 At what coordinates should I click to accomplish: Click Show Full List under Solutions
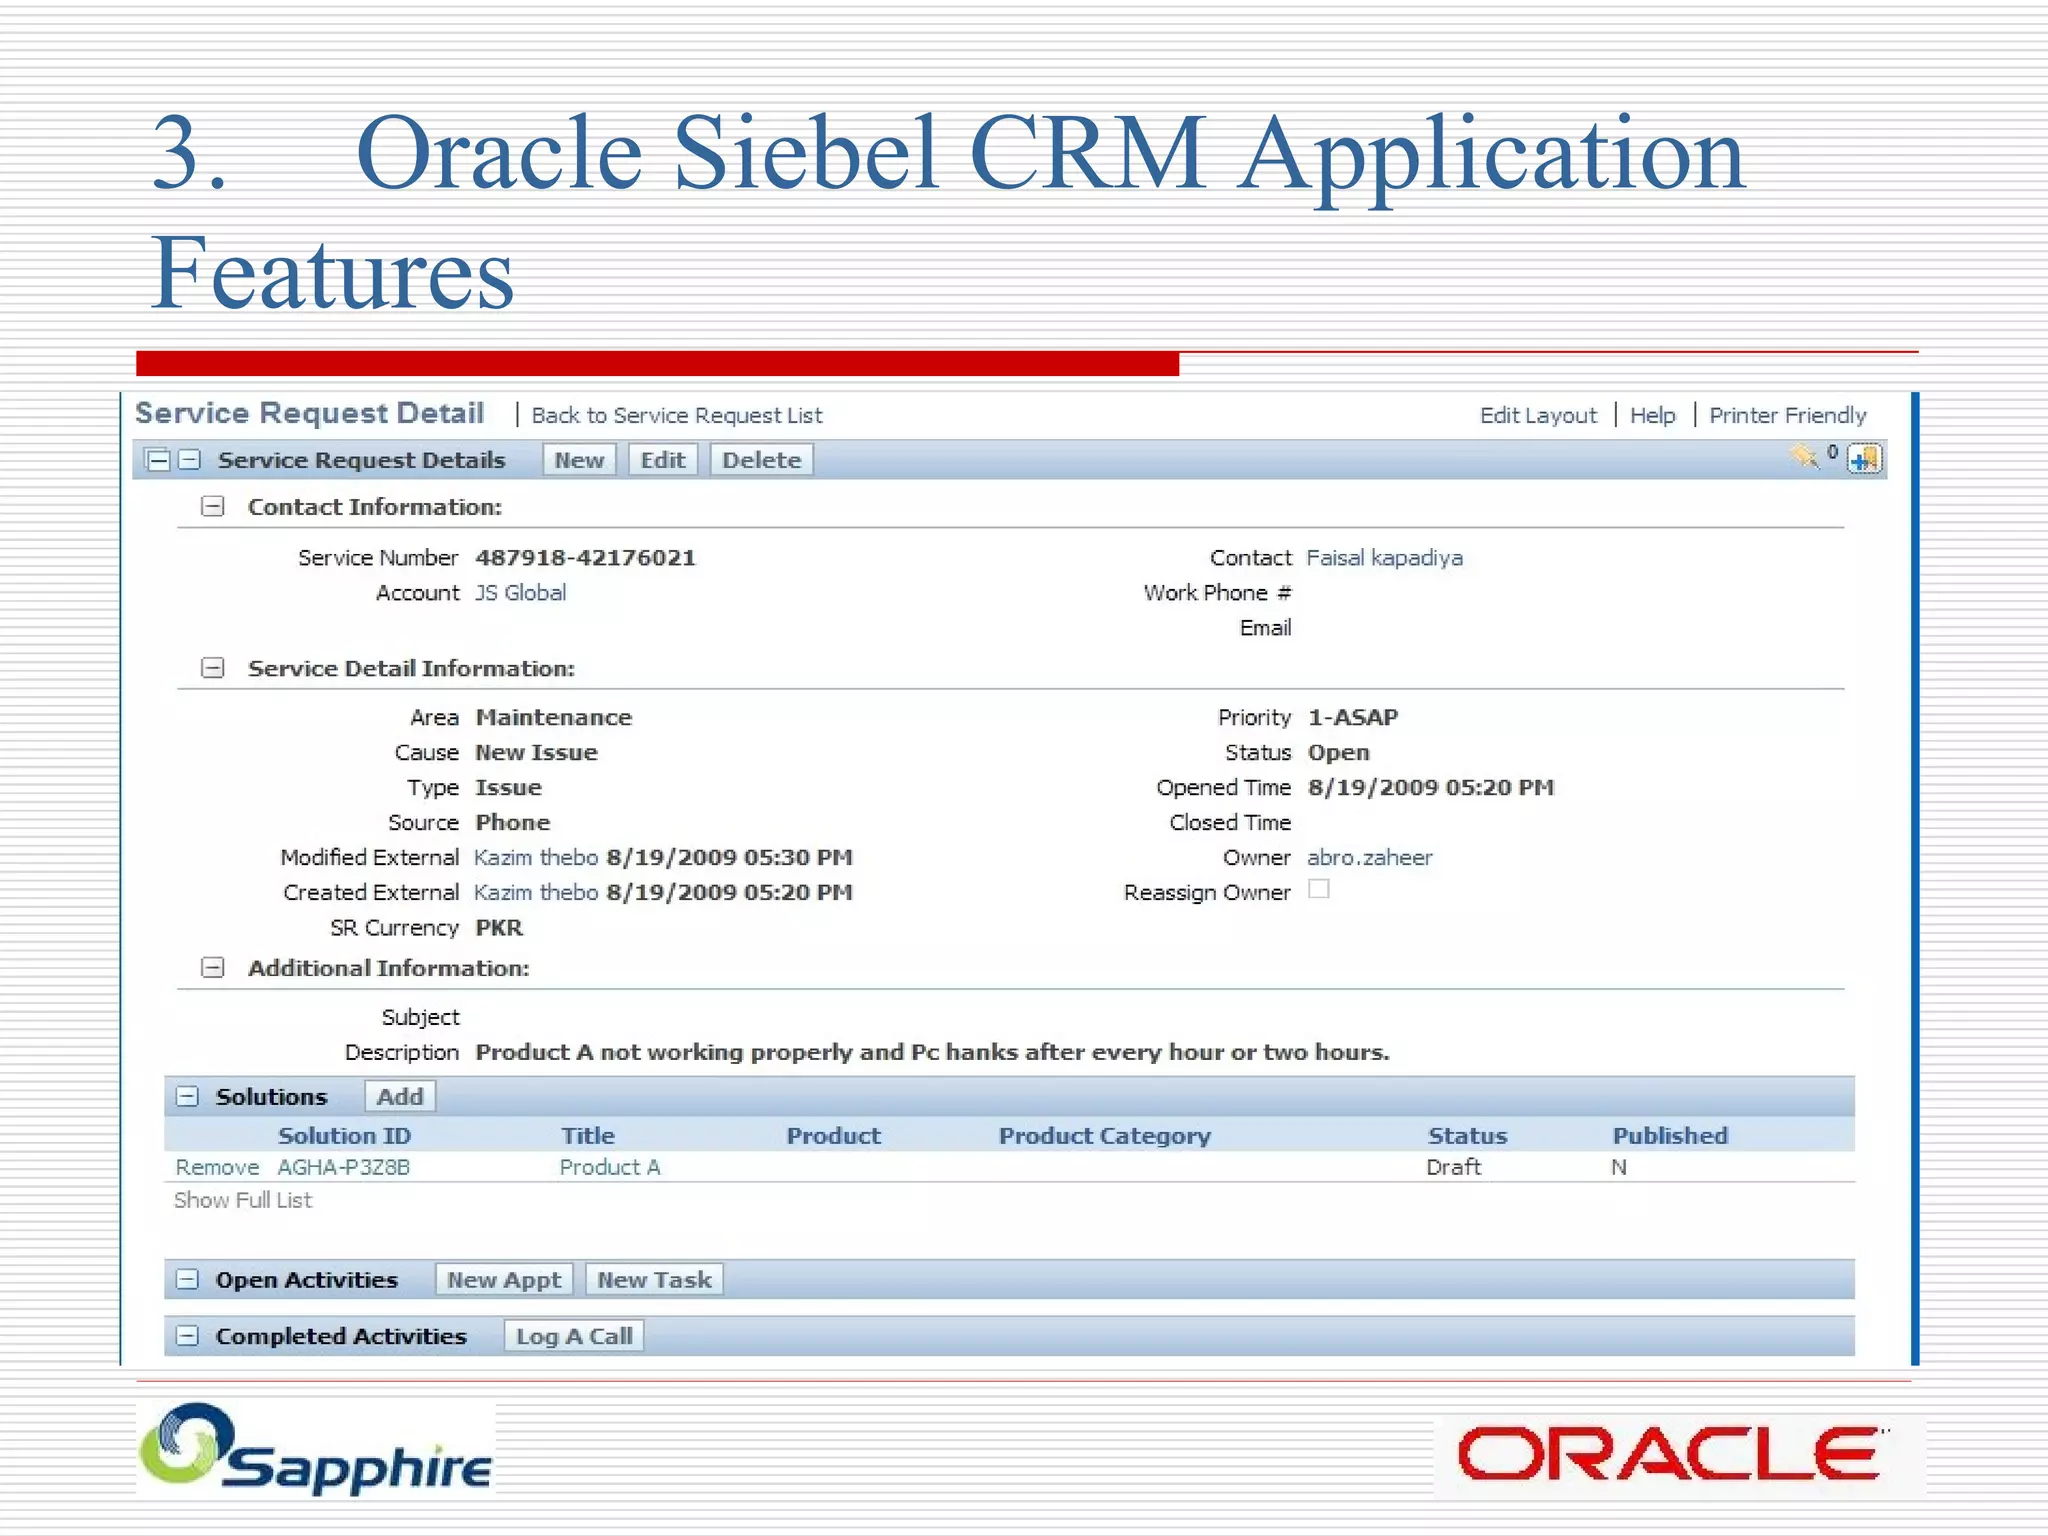tap(243, 1200)
